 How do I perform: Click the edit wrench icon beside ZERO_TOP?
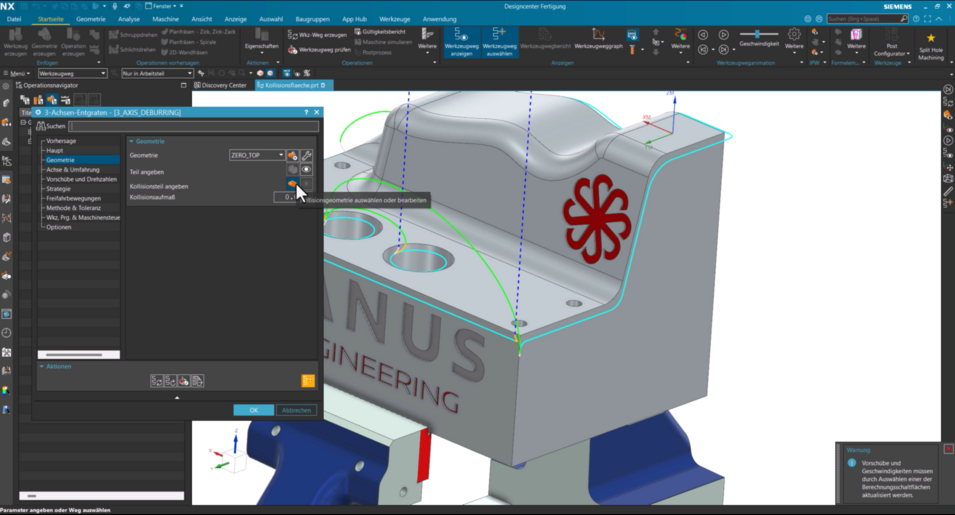point(306,156)
